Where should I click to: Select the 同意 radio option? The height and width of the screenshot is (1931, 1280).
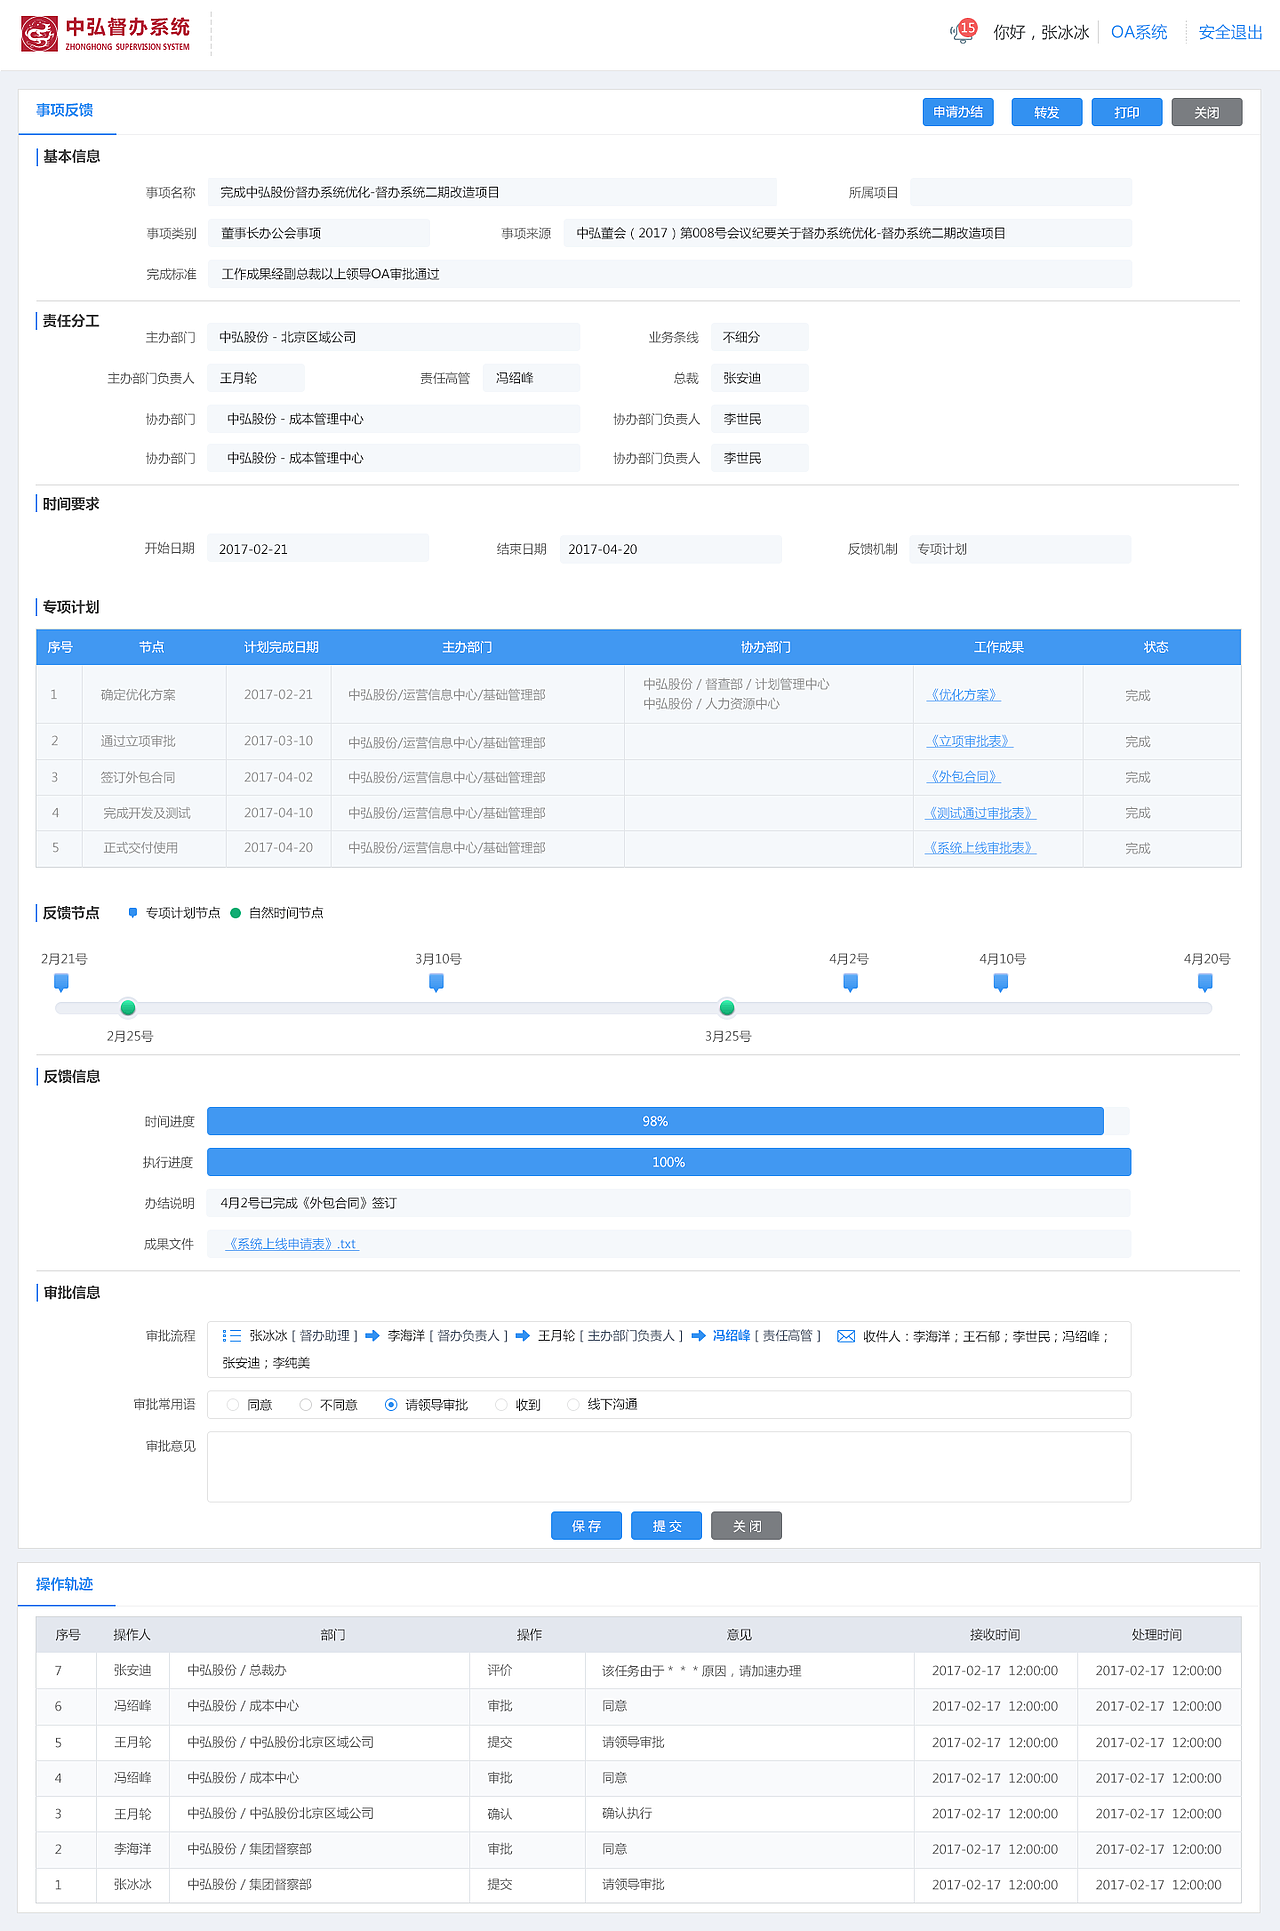[233, 1405]
